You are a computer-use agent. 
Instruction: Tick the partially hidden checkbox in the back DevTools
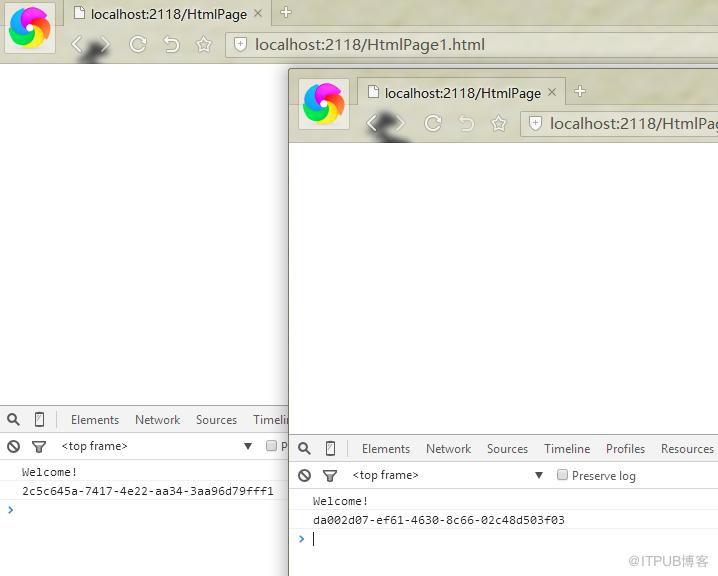[x=271, y=446]
